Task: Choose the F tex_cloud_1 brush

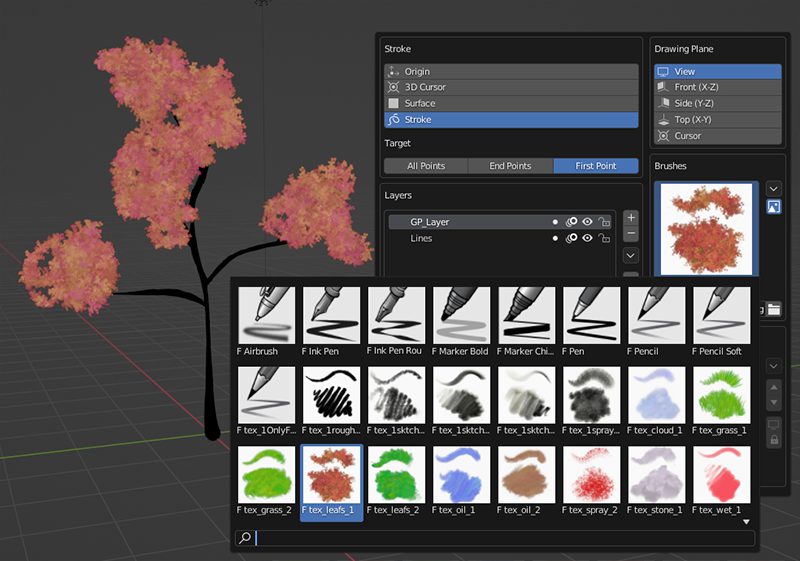Action: [656, 395]
